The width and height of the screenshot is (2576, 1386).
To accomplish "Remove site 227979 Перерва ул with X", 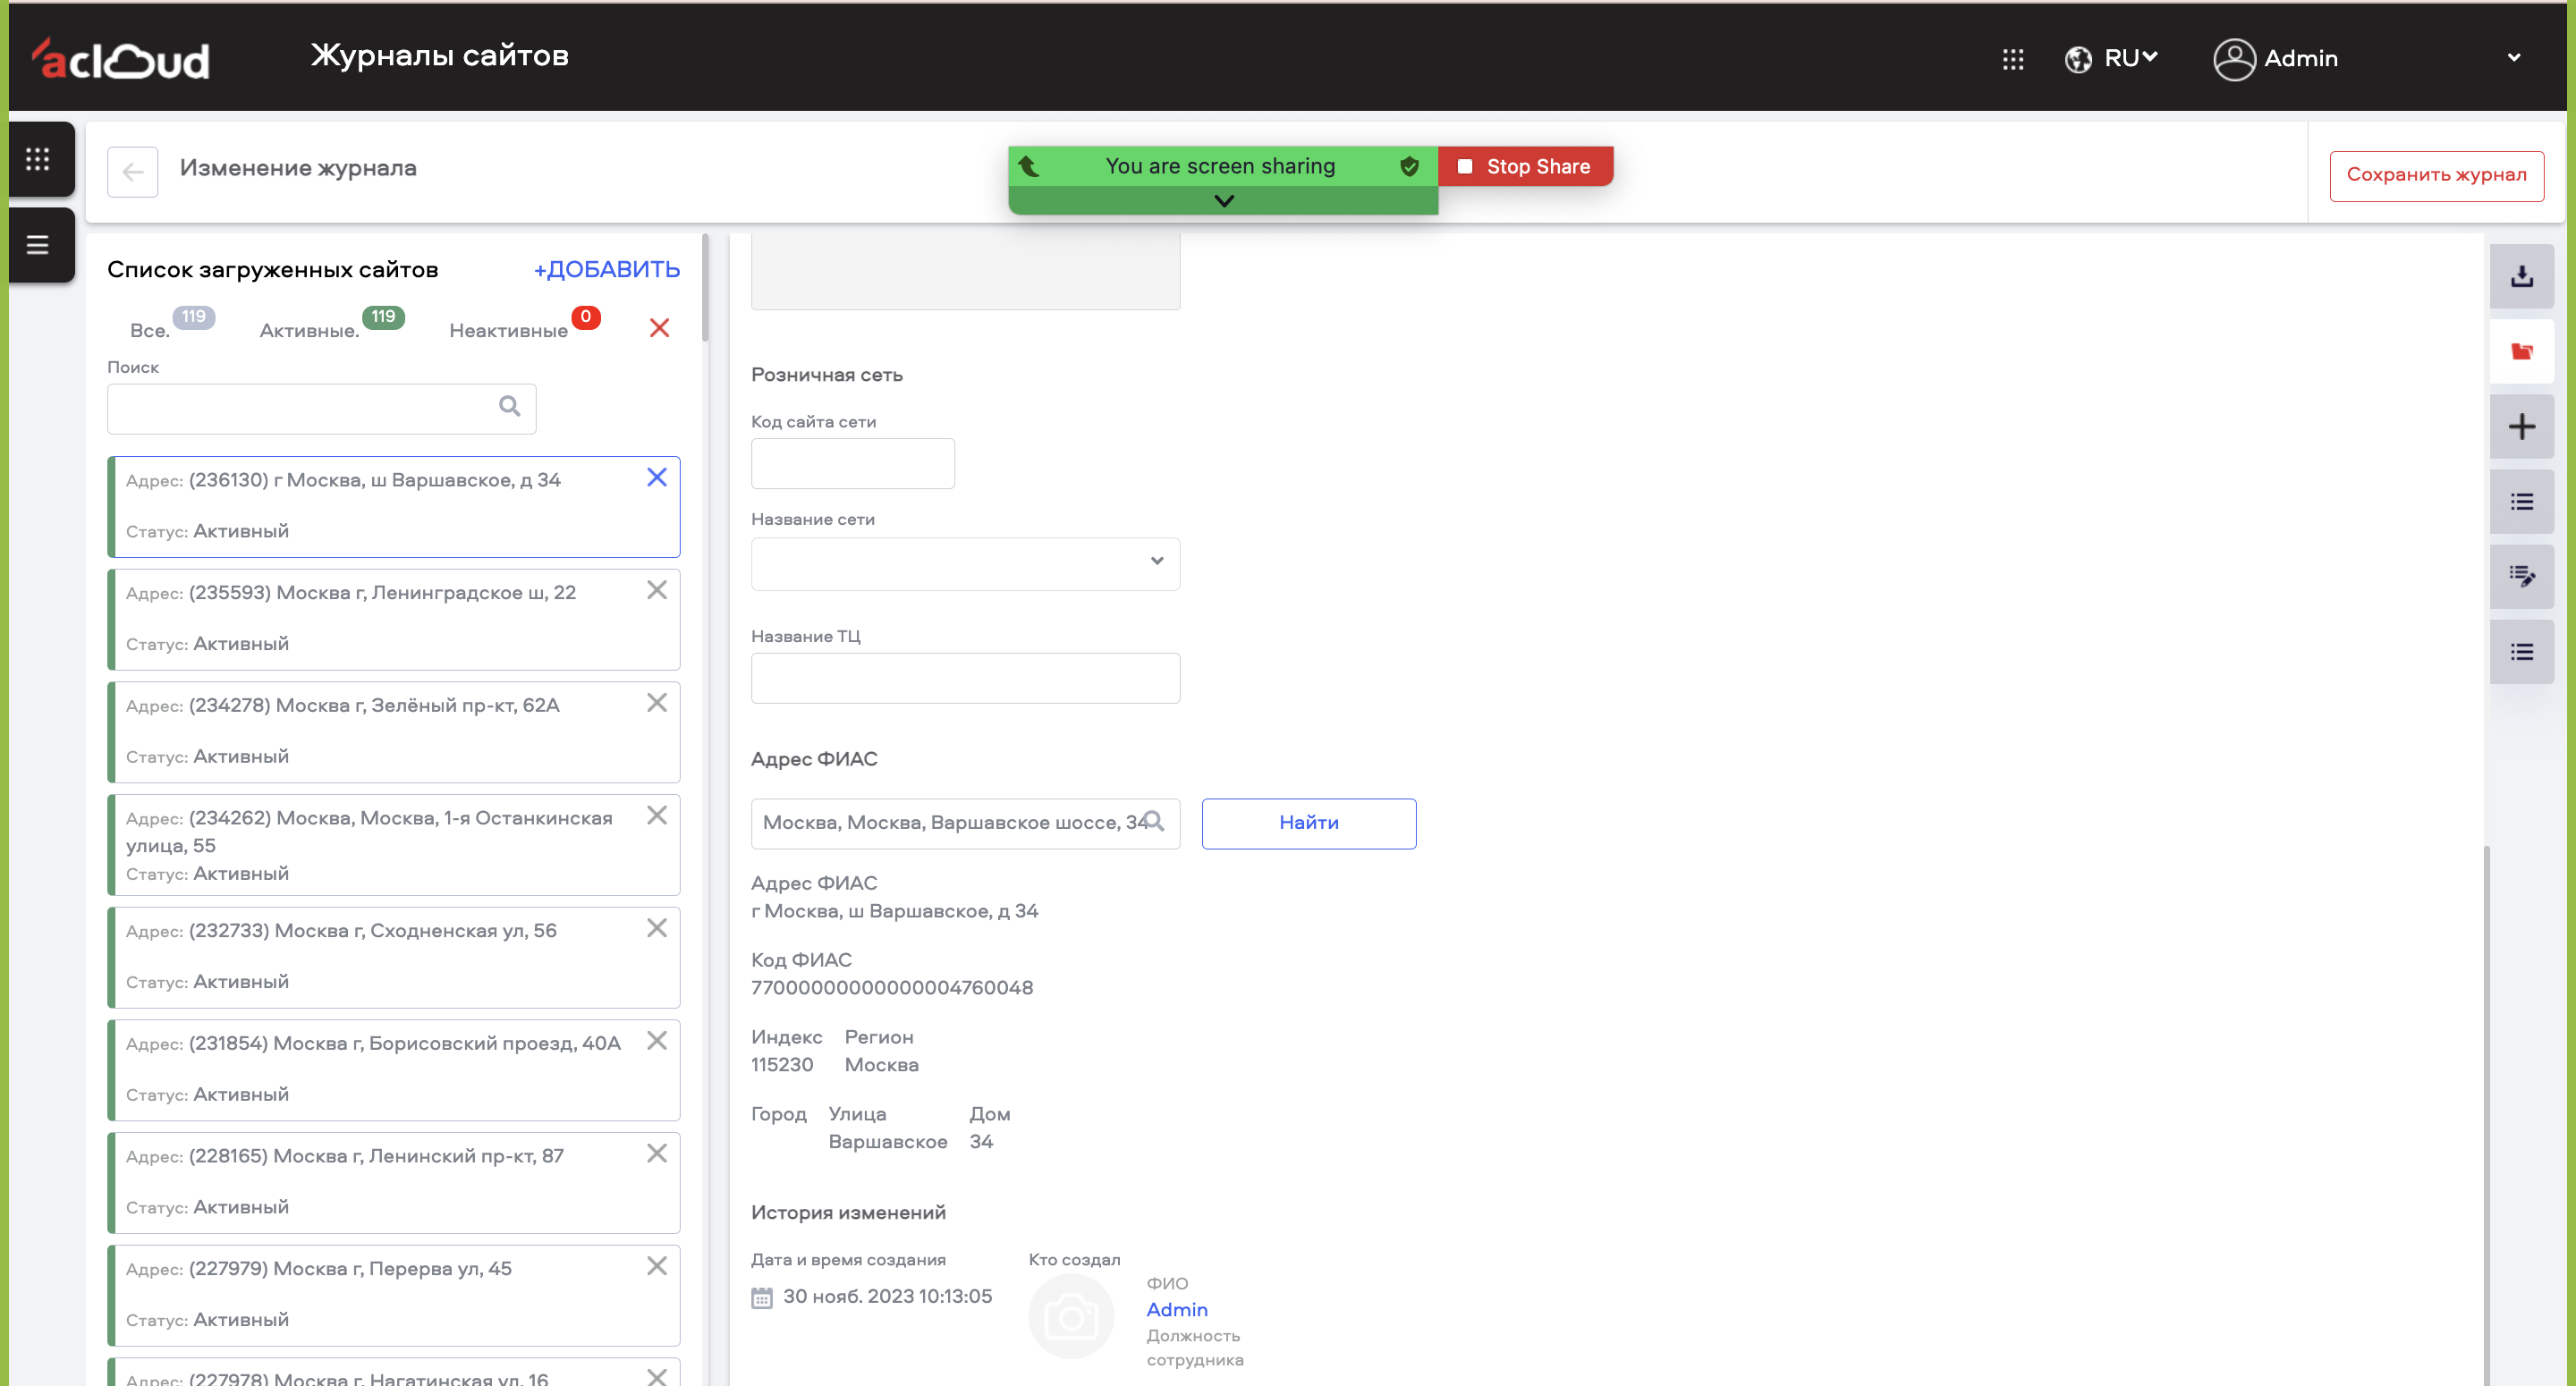I will [x=656, y=1266].
